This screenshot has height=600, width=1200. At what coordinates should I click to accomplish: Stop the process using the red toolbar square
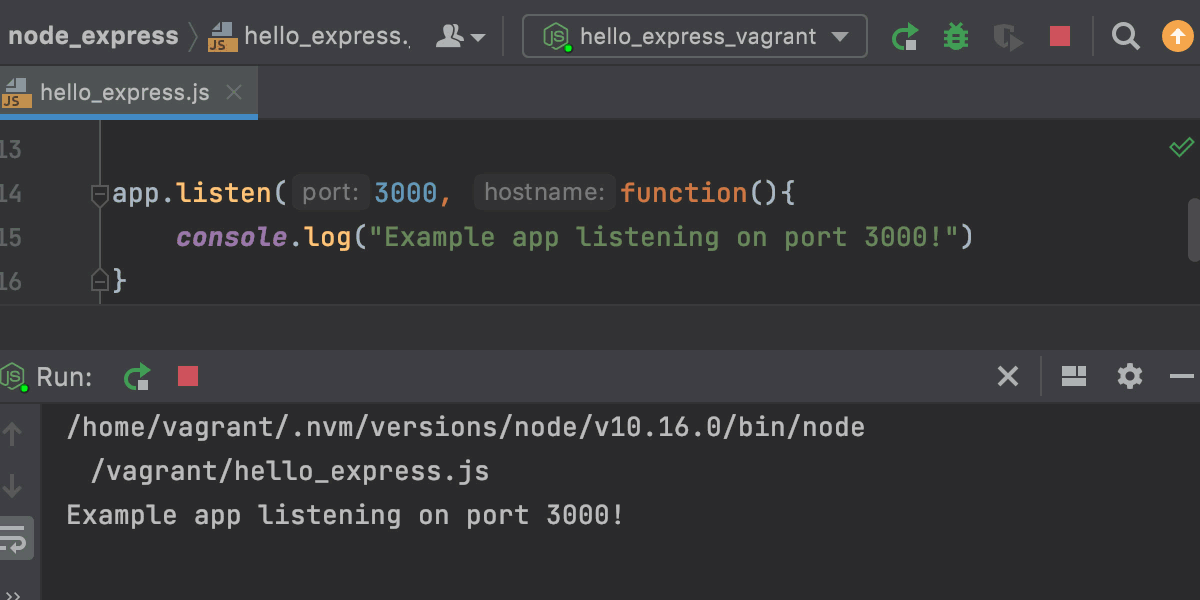pos(1059,36)
